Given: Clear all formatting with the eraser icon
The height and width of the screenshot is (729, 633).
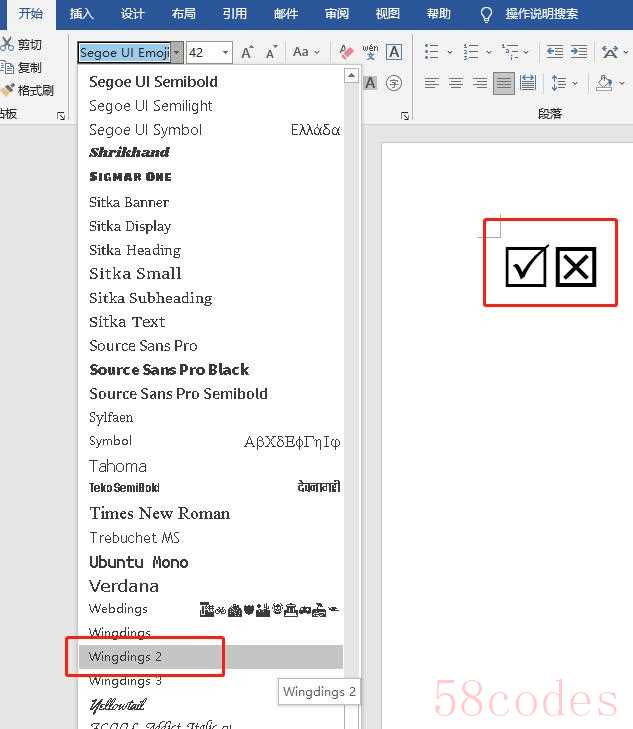Looking at the screenshot, I should (346, 52).
